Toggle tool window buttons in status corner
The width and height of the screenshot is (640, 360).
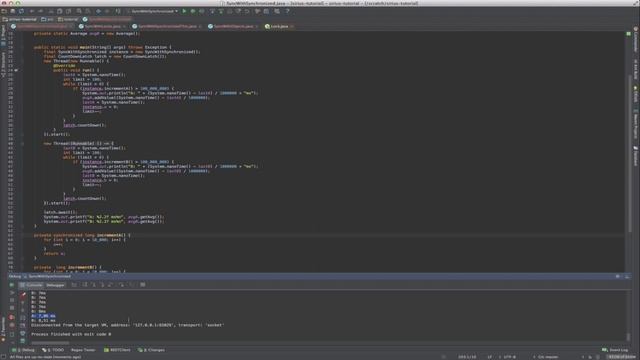pos(3,357)
